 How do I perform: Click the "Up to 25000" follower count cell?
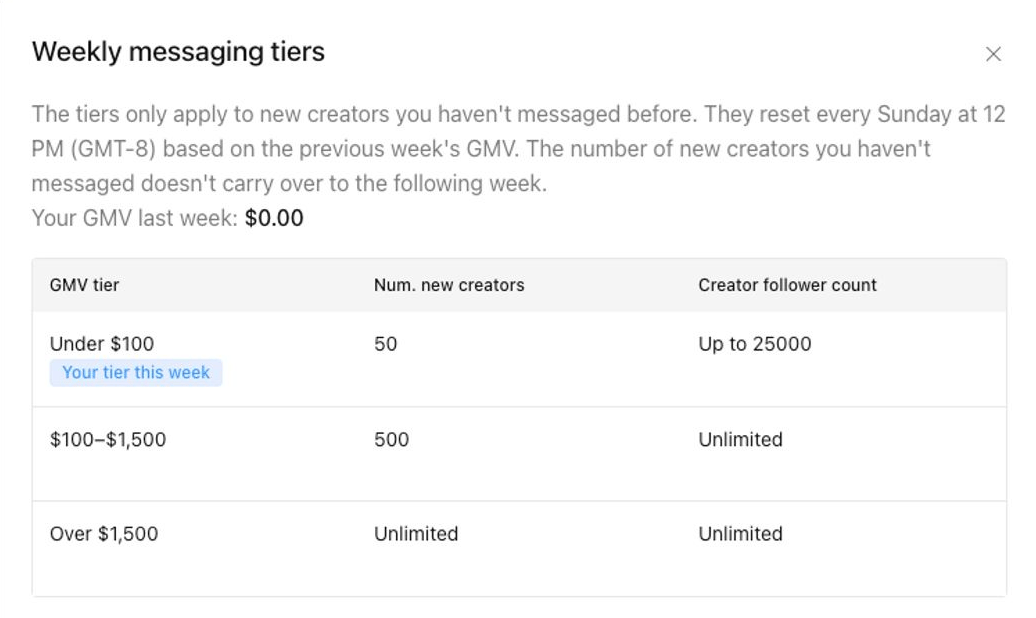[755, 344]
